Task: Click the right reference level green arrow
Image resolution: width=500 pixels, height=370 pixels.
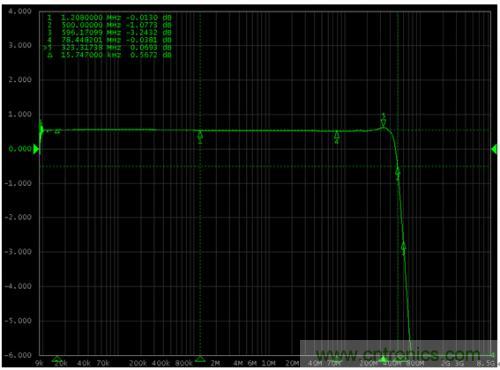Action: (x=494, y=149)
